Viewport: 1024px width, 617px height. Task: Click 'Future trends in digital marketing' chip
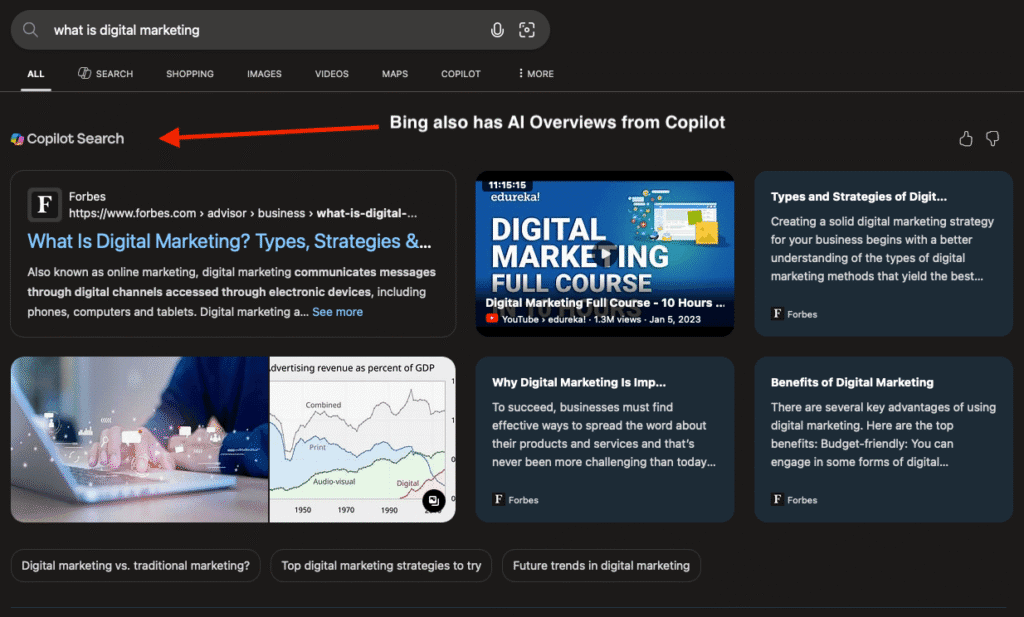pyautogui.click(x=601, y=566)
